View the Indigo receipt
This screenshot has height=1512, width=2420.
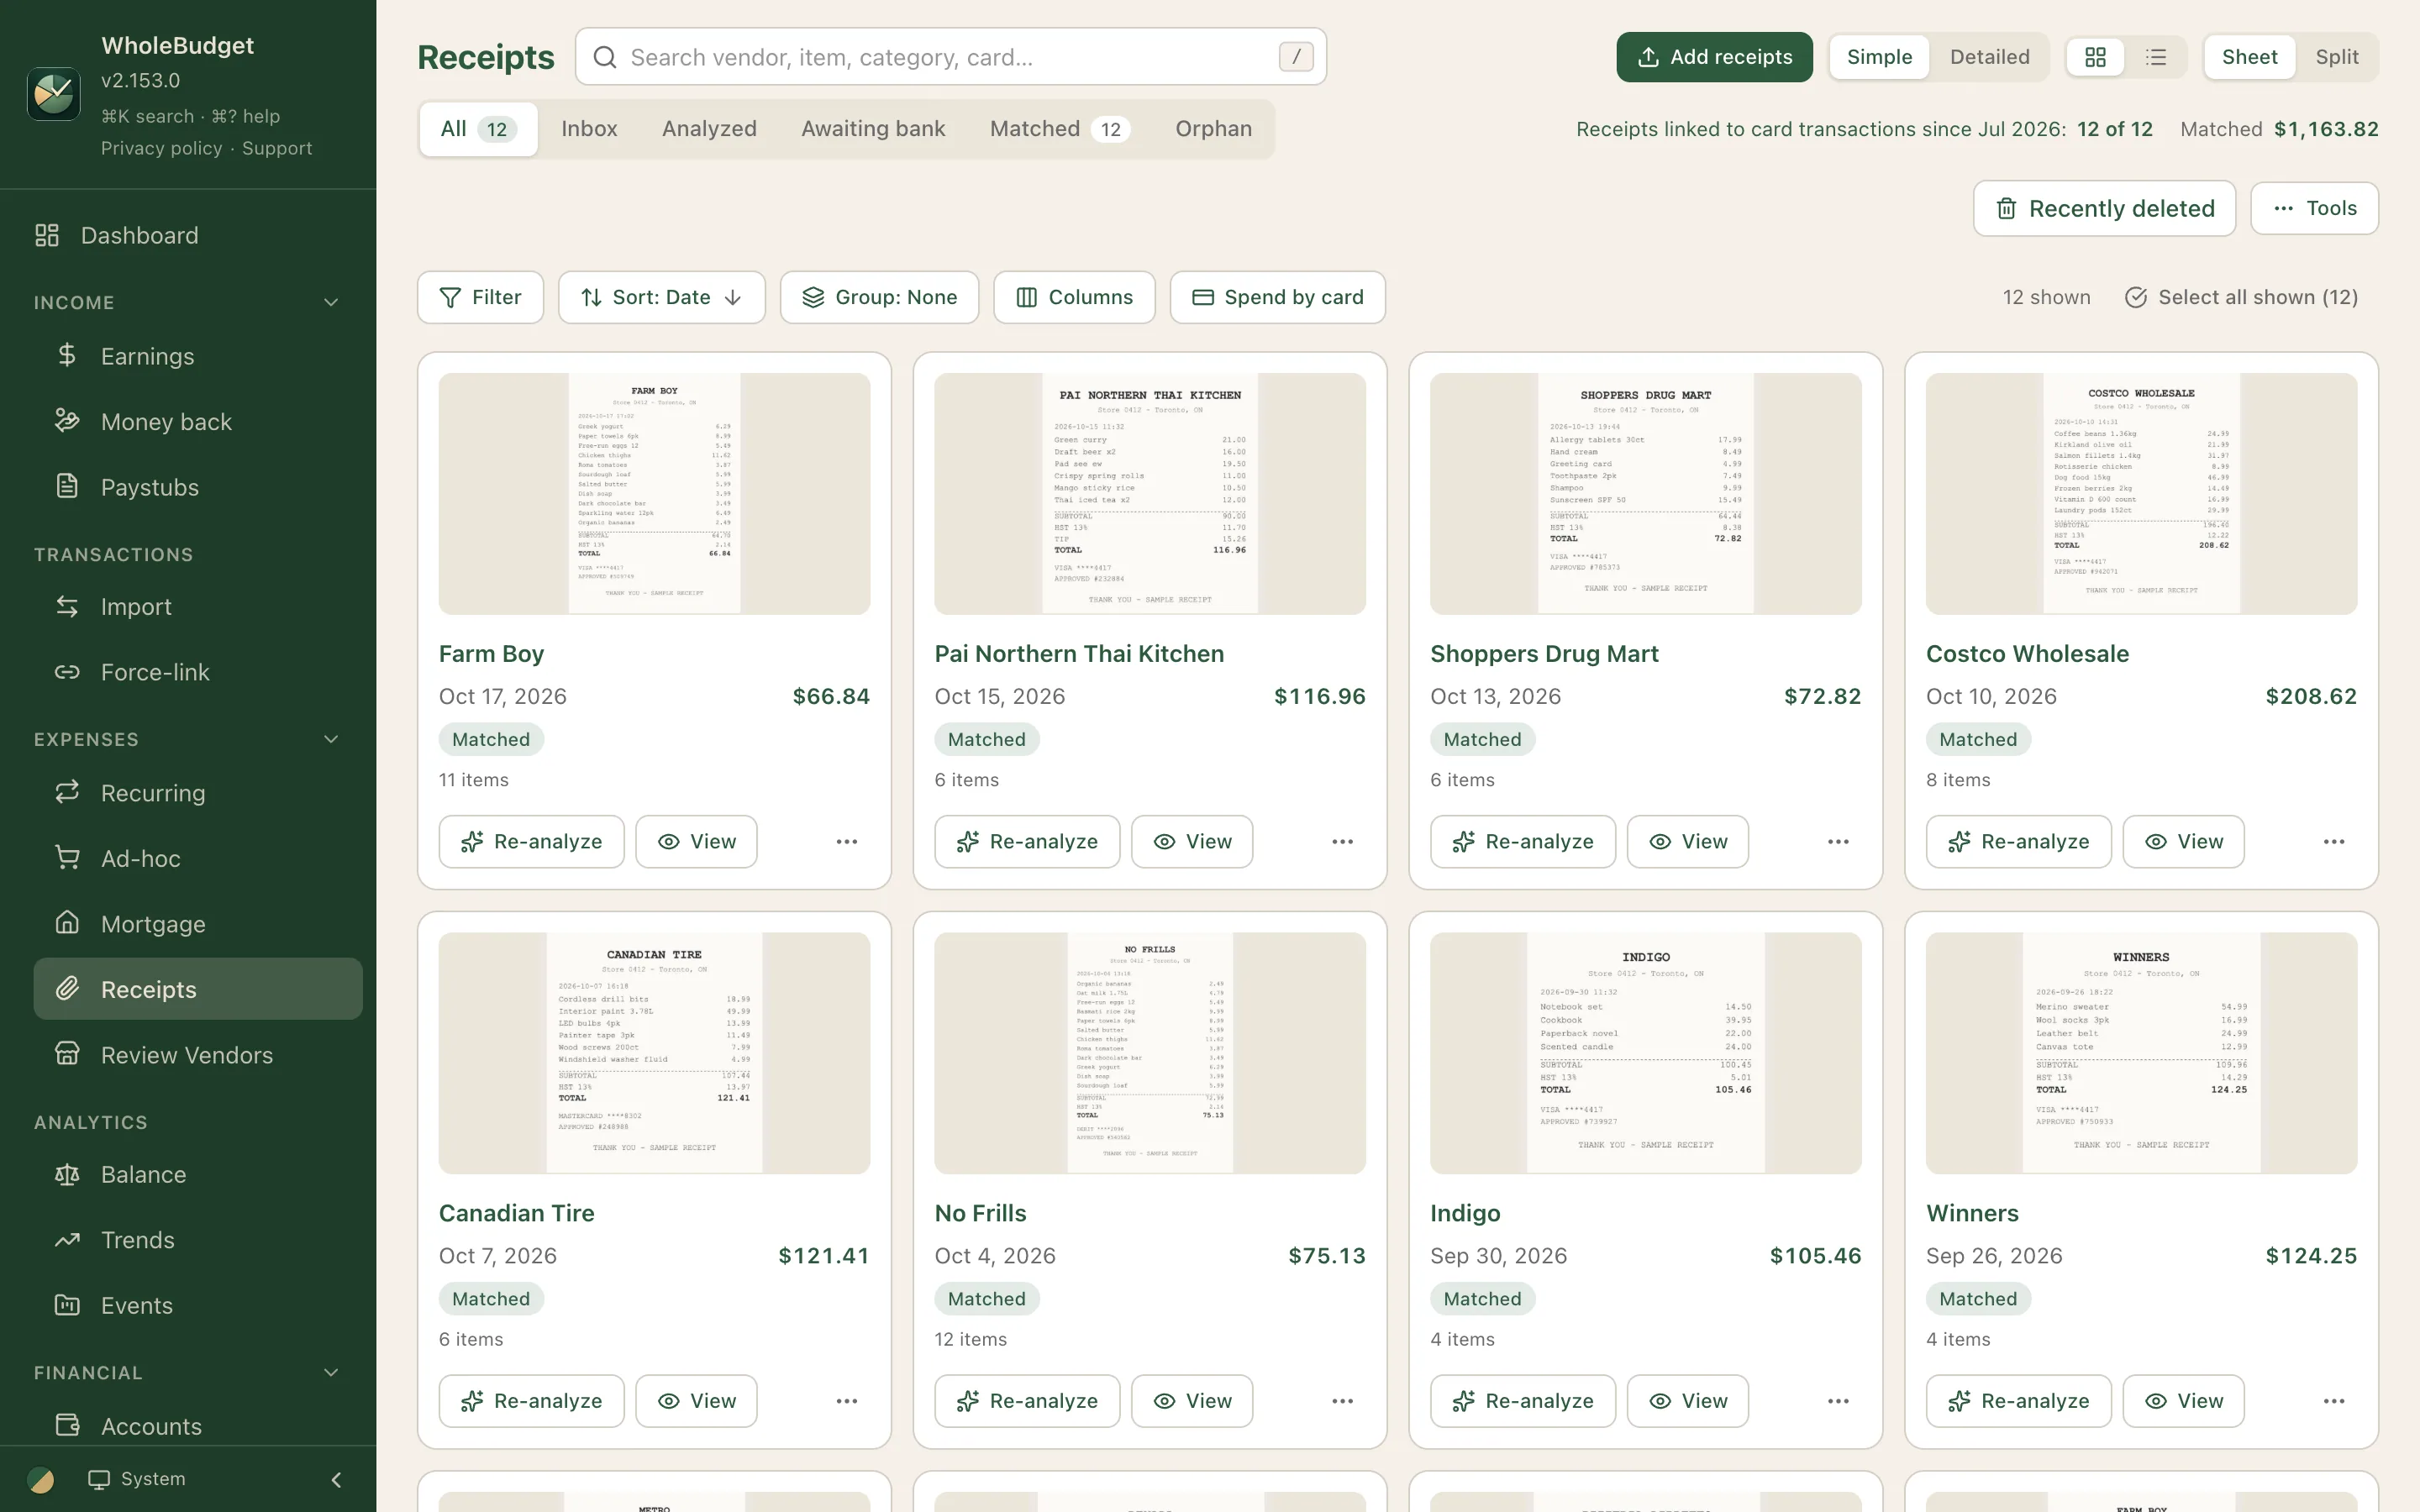[x=1688, y=1401]
